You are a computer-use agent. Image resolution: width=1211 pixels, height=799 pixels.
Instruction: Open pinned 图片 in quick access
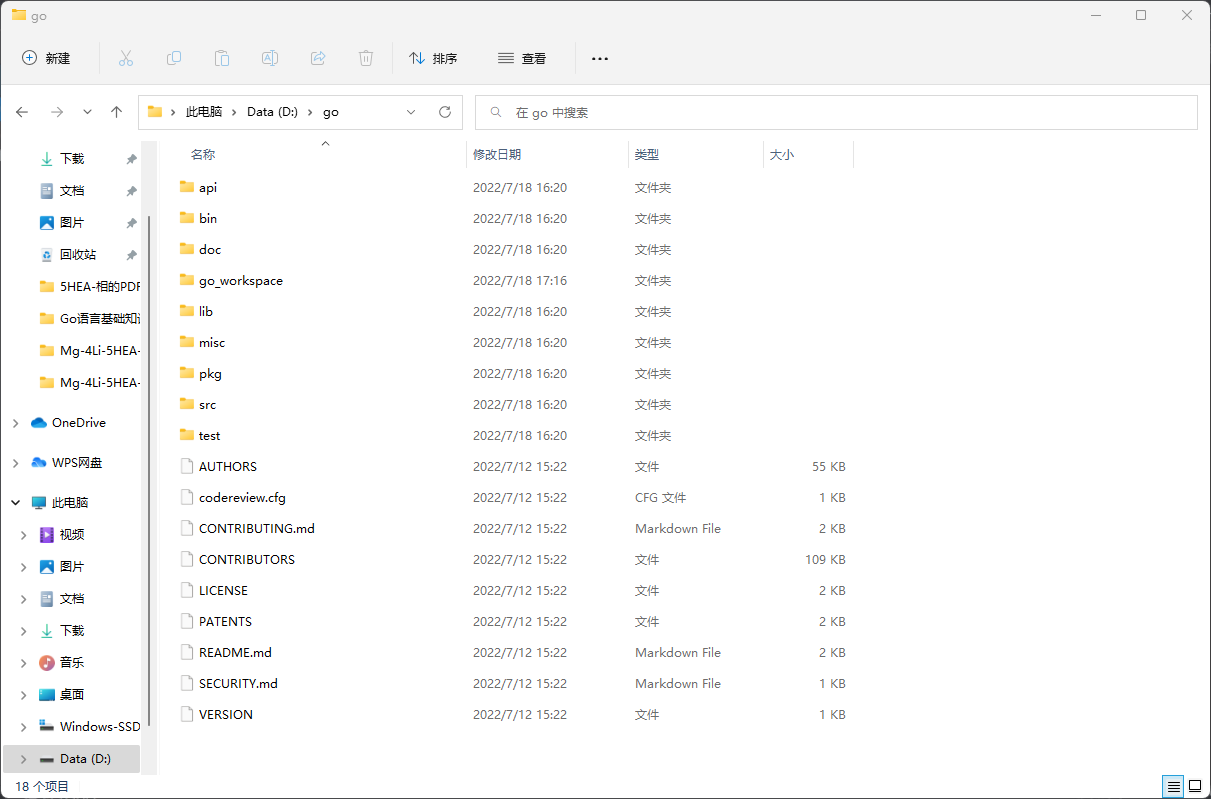pos(72,222)
